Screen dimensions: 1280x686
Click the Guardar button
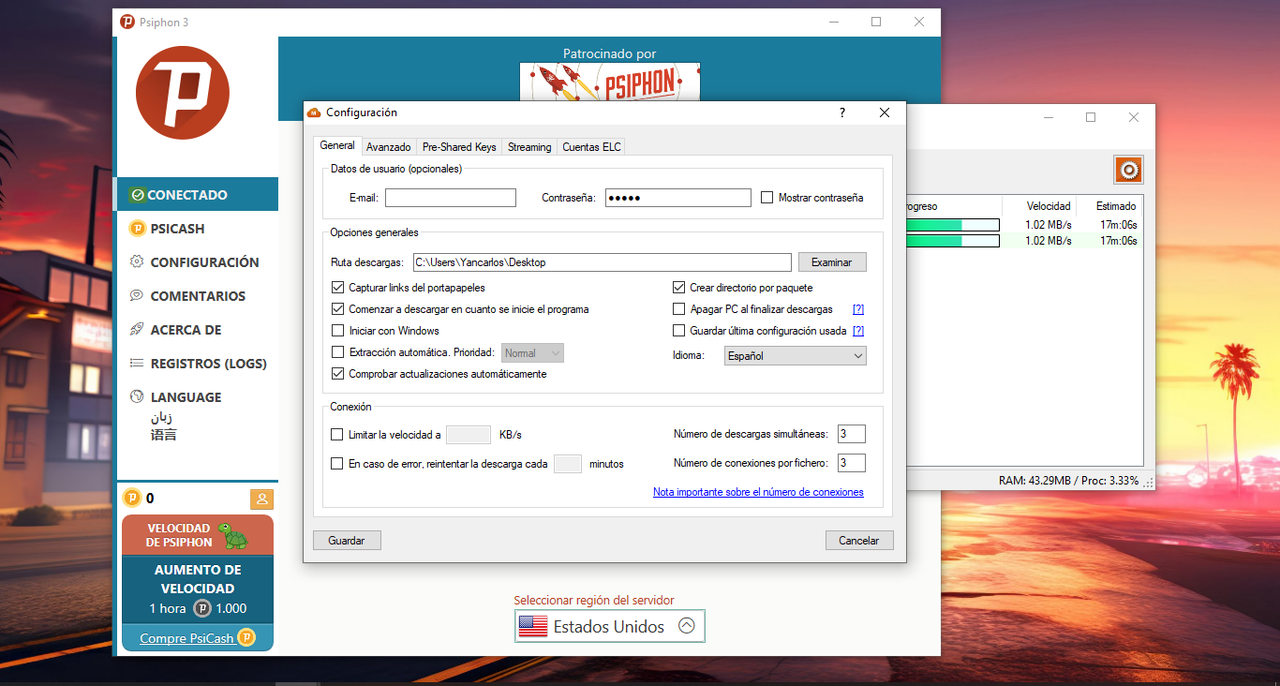pos(347,540)
